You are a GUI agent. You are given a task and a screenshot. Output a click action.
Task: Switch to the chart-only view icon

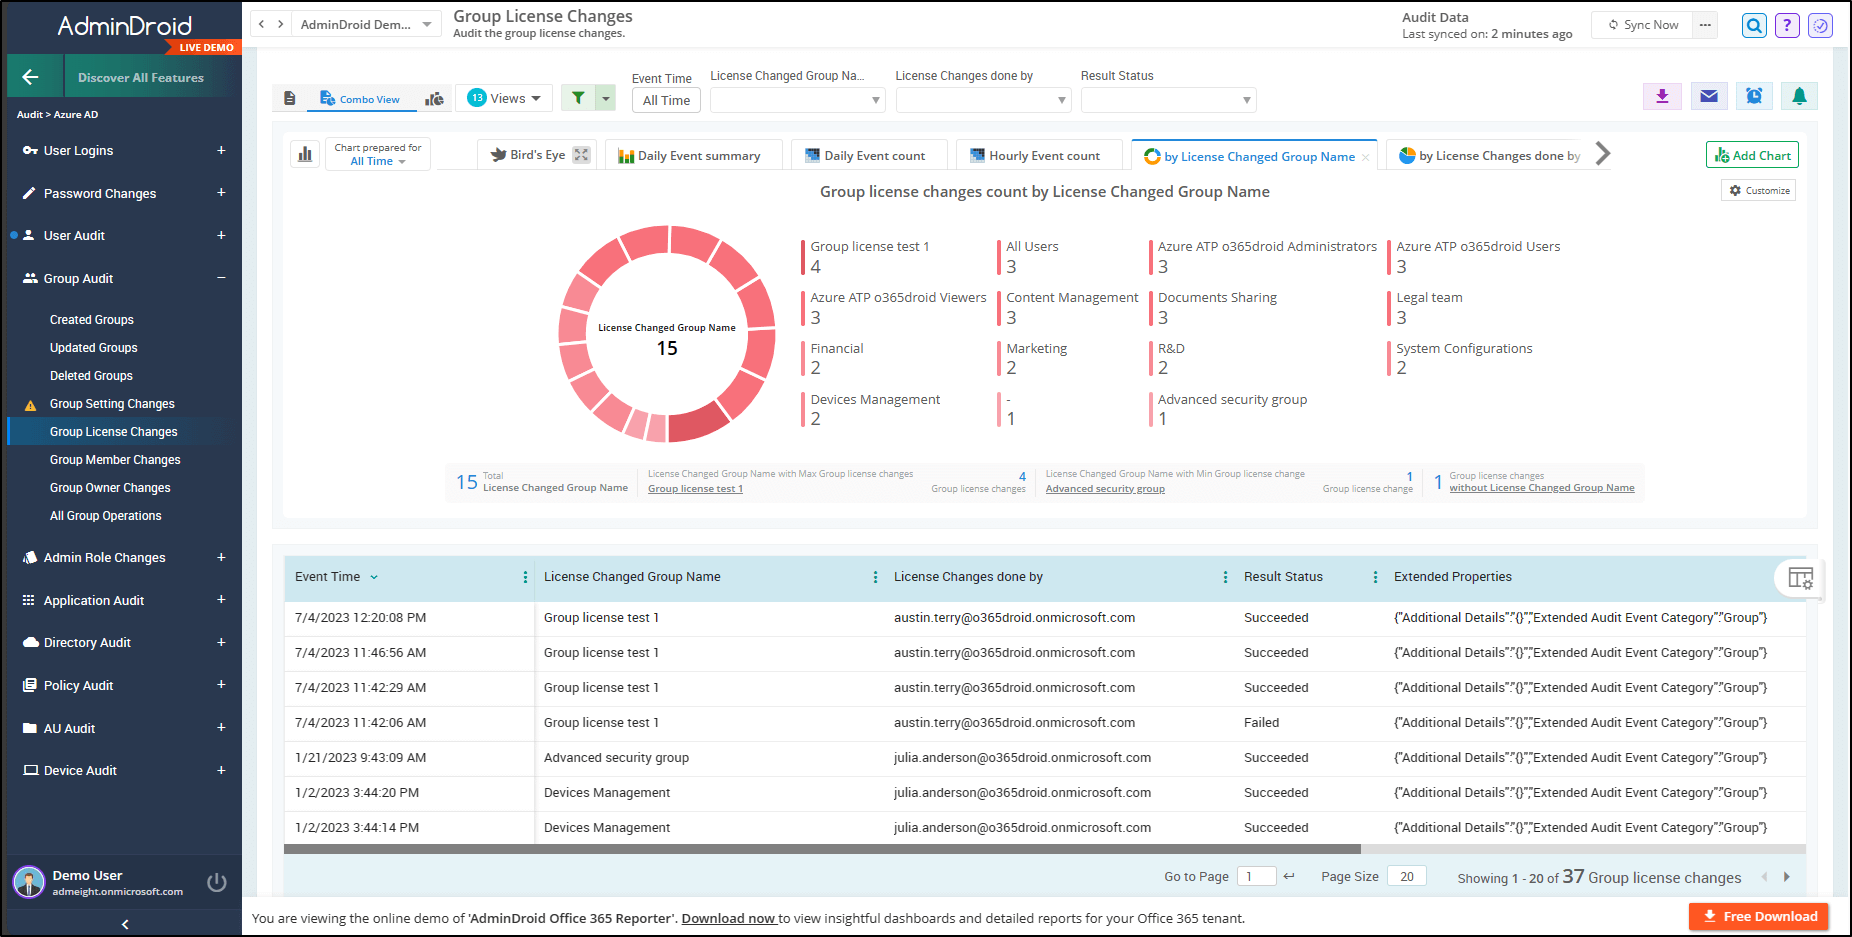[434, 98]
